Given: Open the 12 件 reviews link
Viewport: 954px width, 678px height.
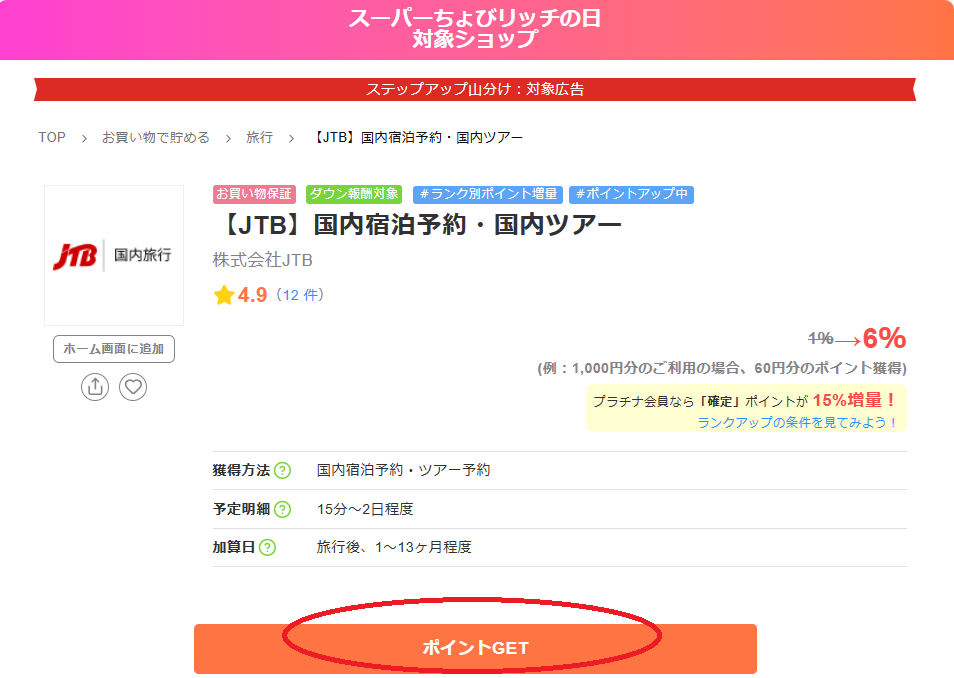Looking at the screenshot, I should pos(299,295).
